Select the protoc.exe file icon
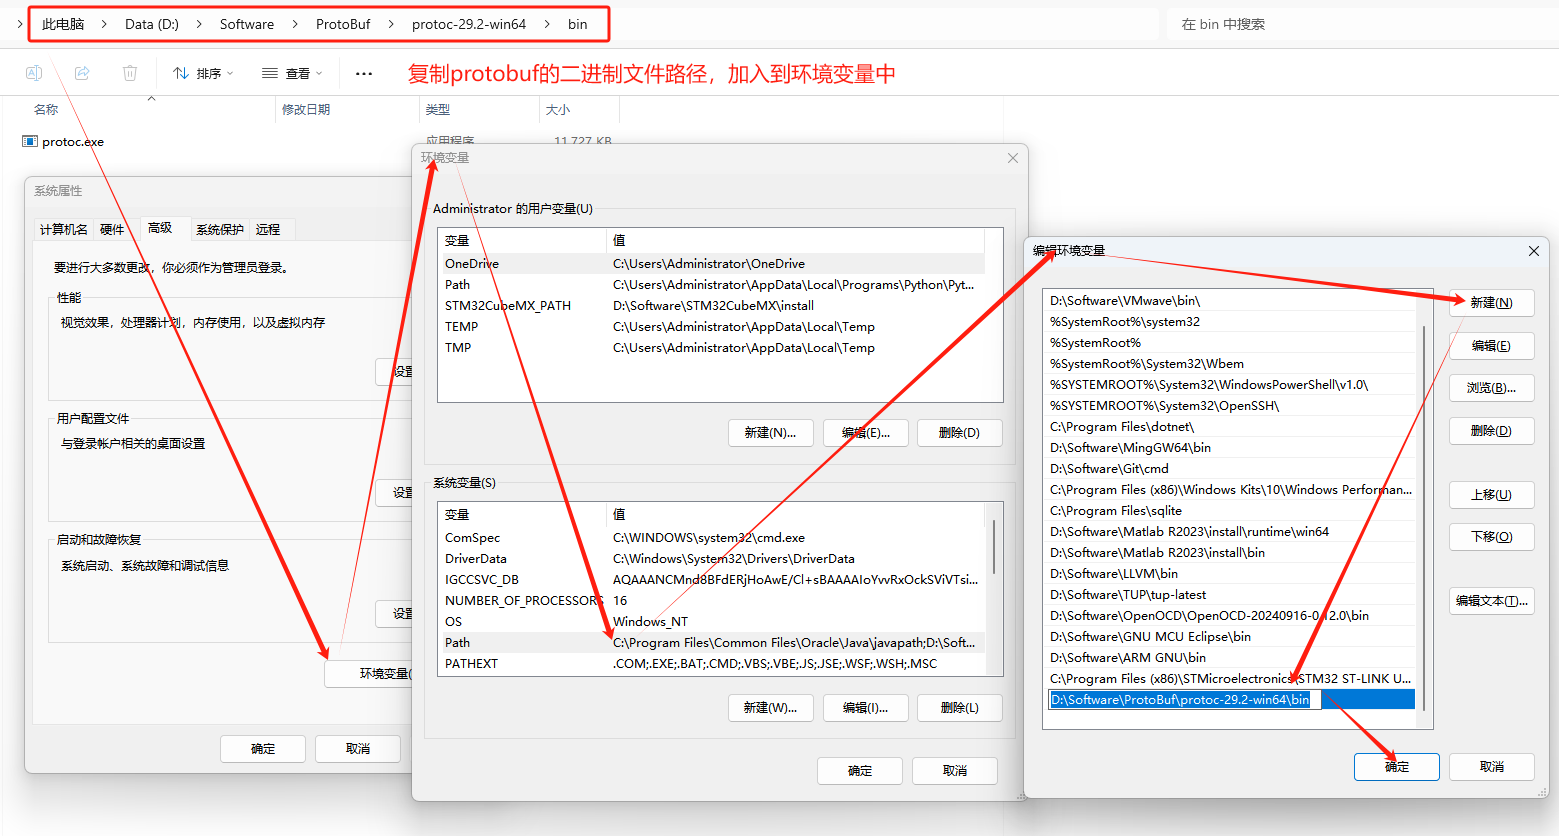The width and height of the screenshot is (1559, 836). (x=30, y=141)
